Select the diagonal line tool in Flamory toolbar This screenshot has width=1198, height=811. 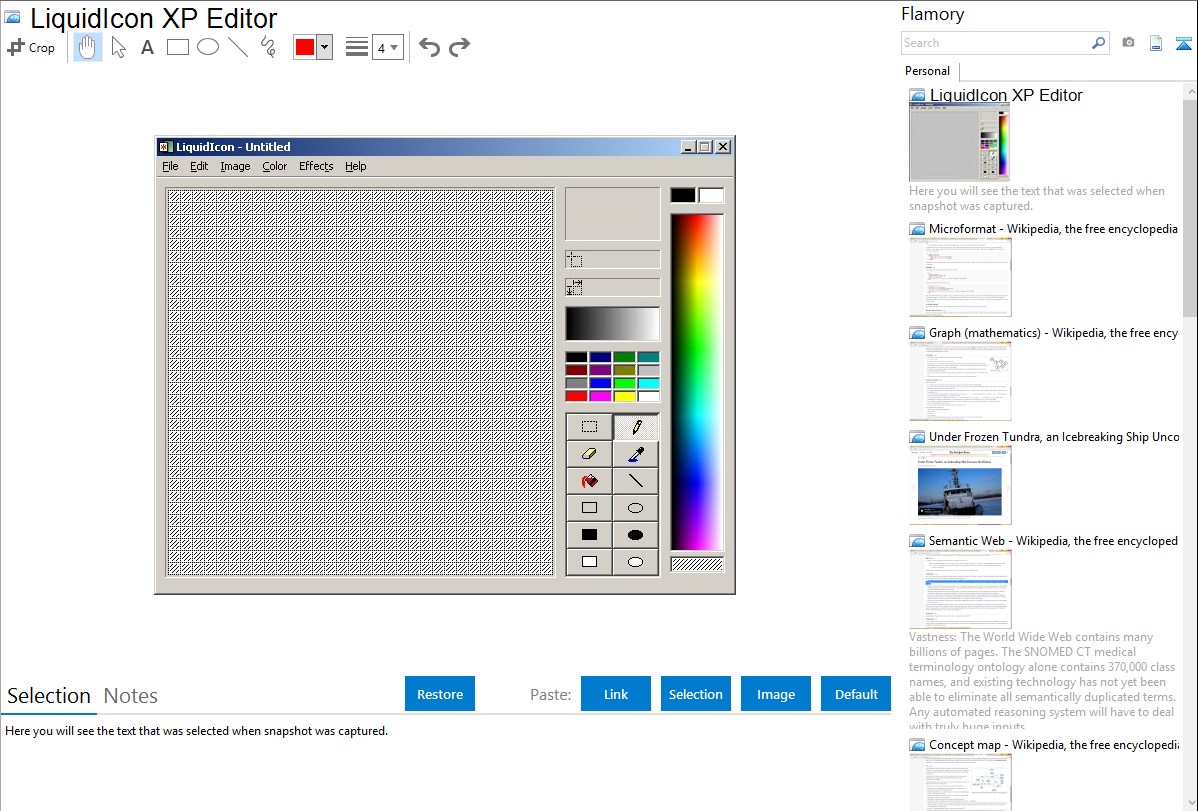pyautogui.click(x=238, y=47)
